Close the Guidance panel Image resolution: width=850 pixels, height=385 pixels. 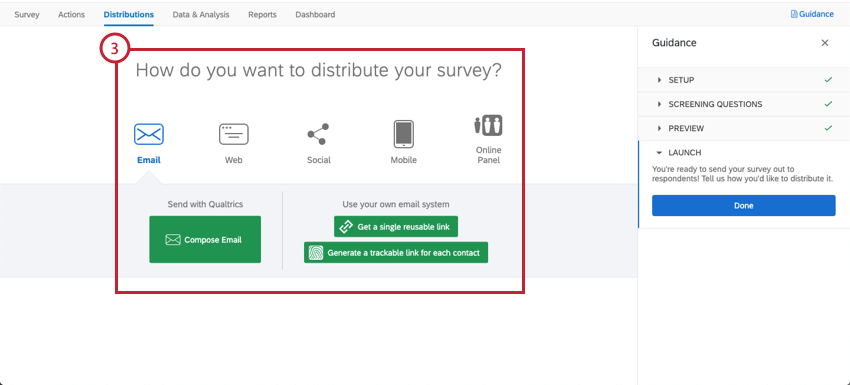pyautogui.click(x=825, y=43)
